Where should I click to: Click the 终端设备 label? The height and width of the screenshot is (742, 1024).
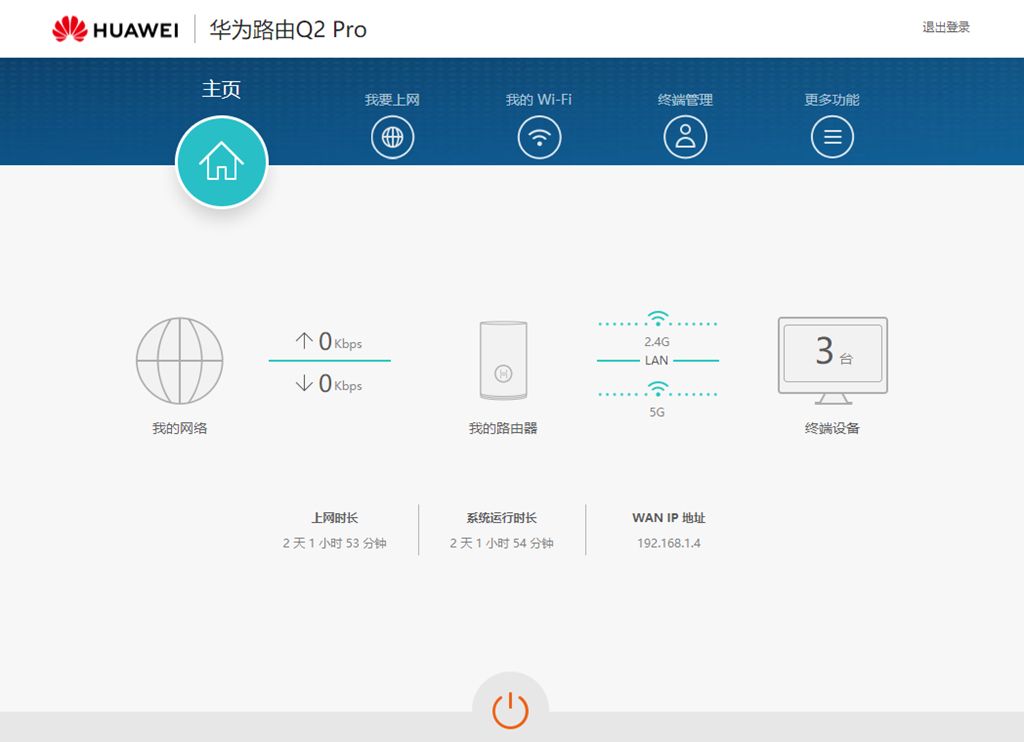[x=832, y=428]
